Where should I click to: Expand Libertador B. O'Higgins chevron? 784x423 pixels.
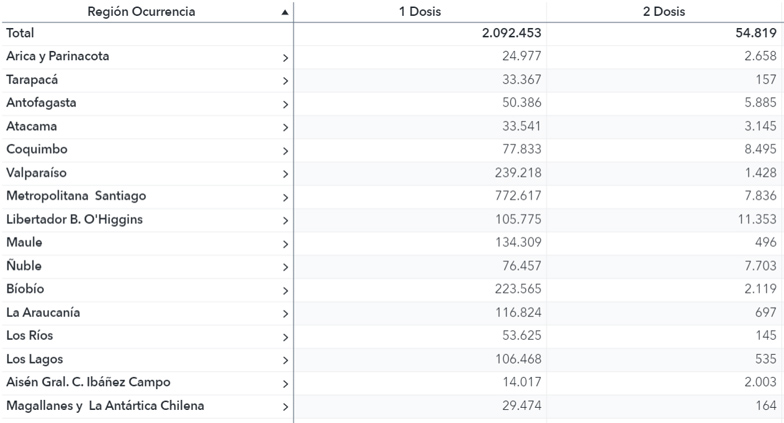(285, 220)
